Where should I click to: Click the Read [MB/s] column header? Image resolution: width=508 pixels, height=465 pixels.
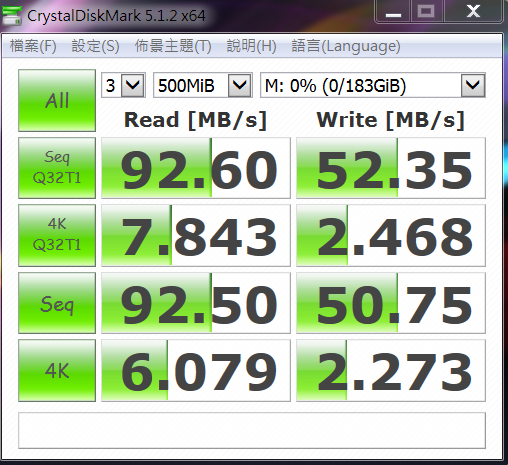click(195, 120)
